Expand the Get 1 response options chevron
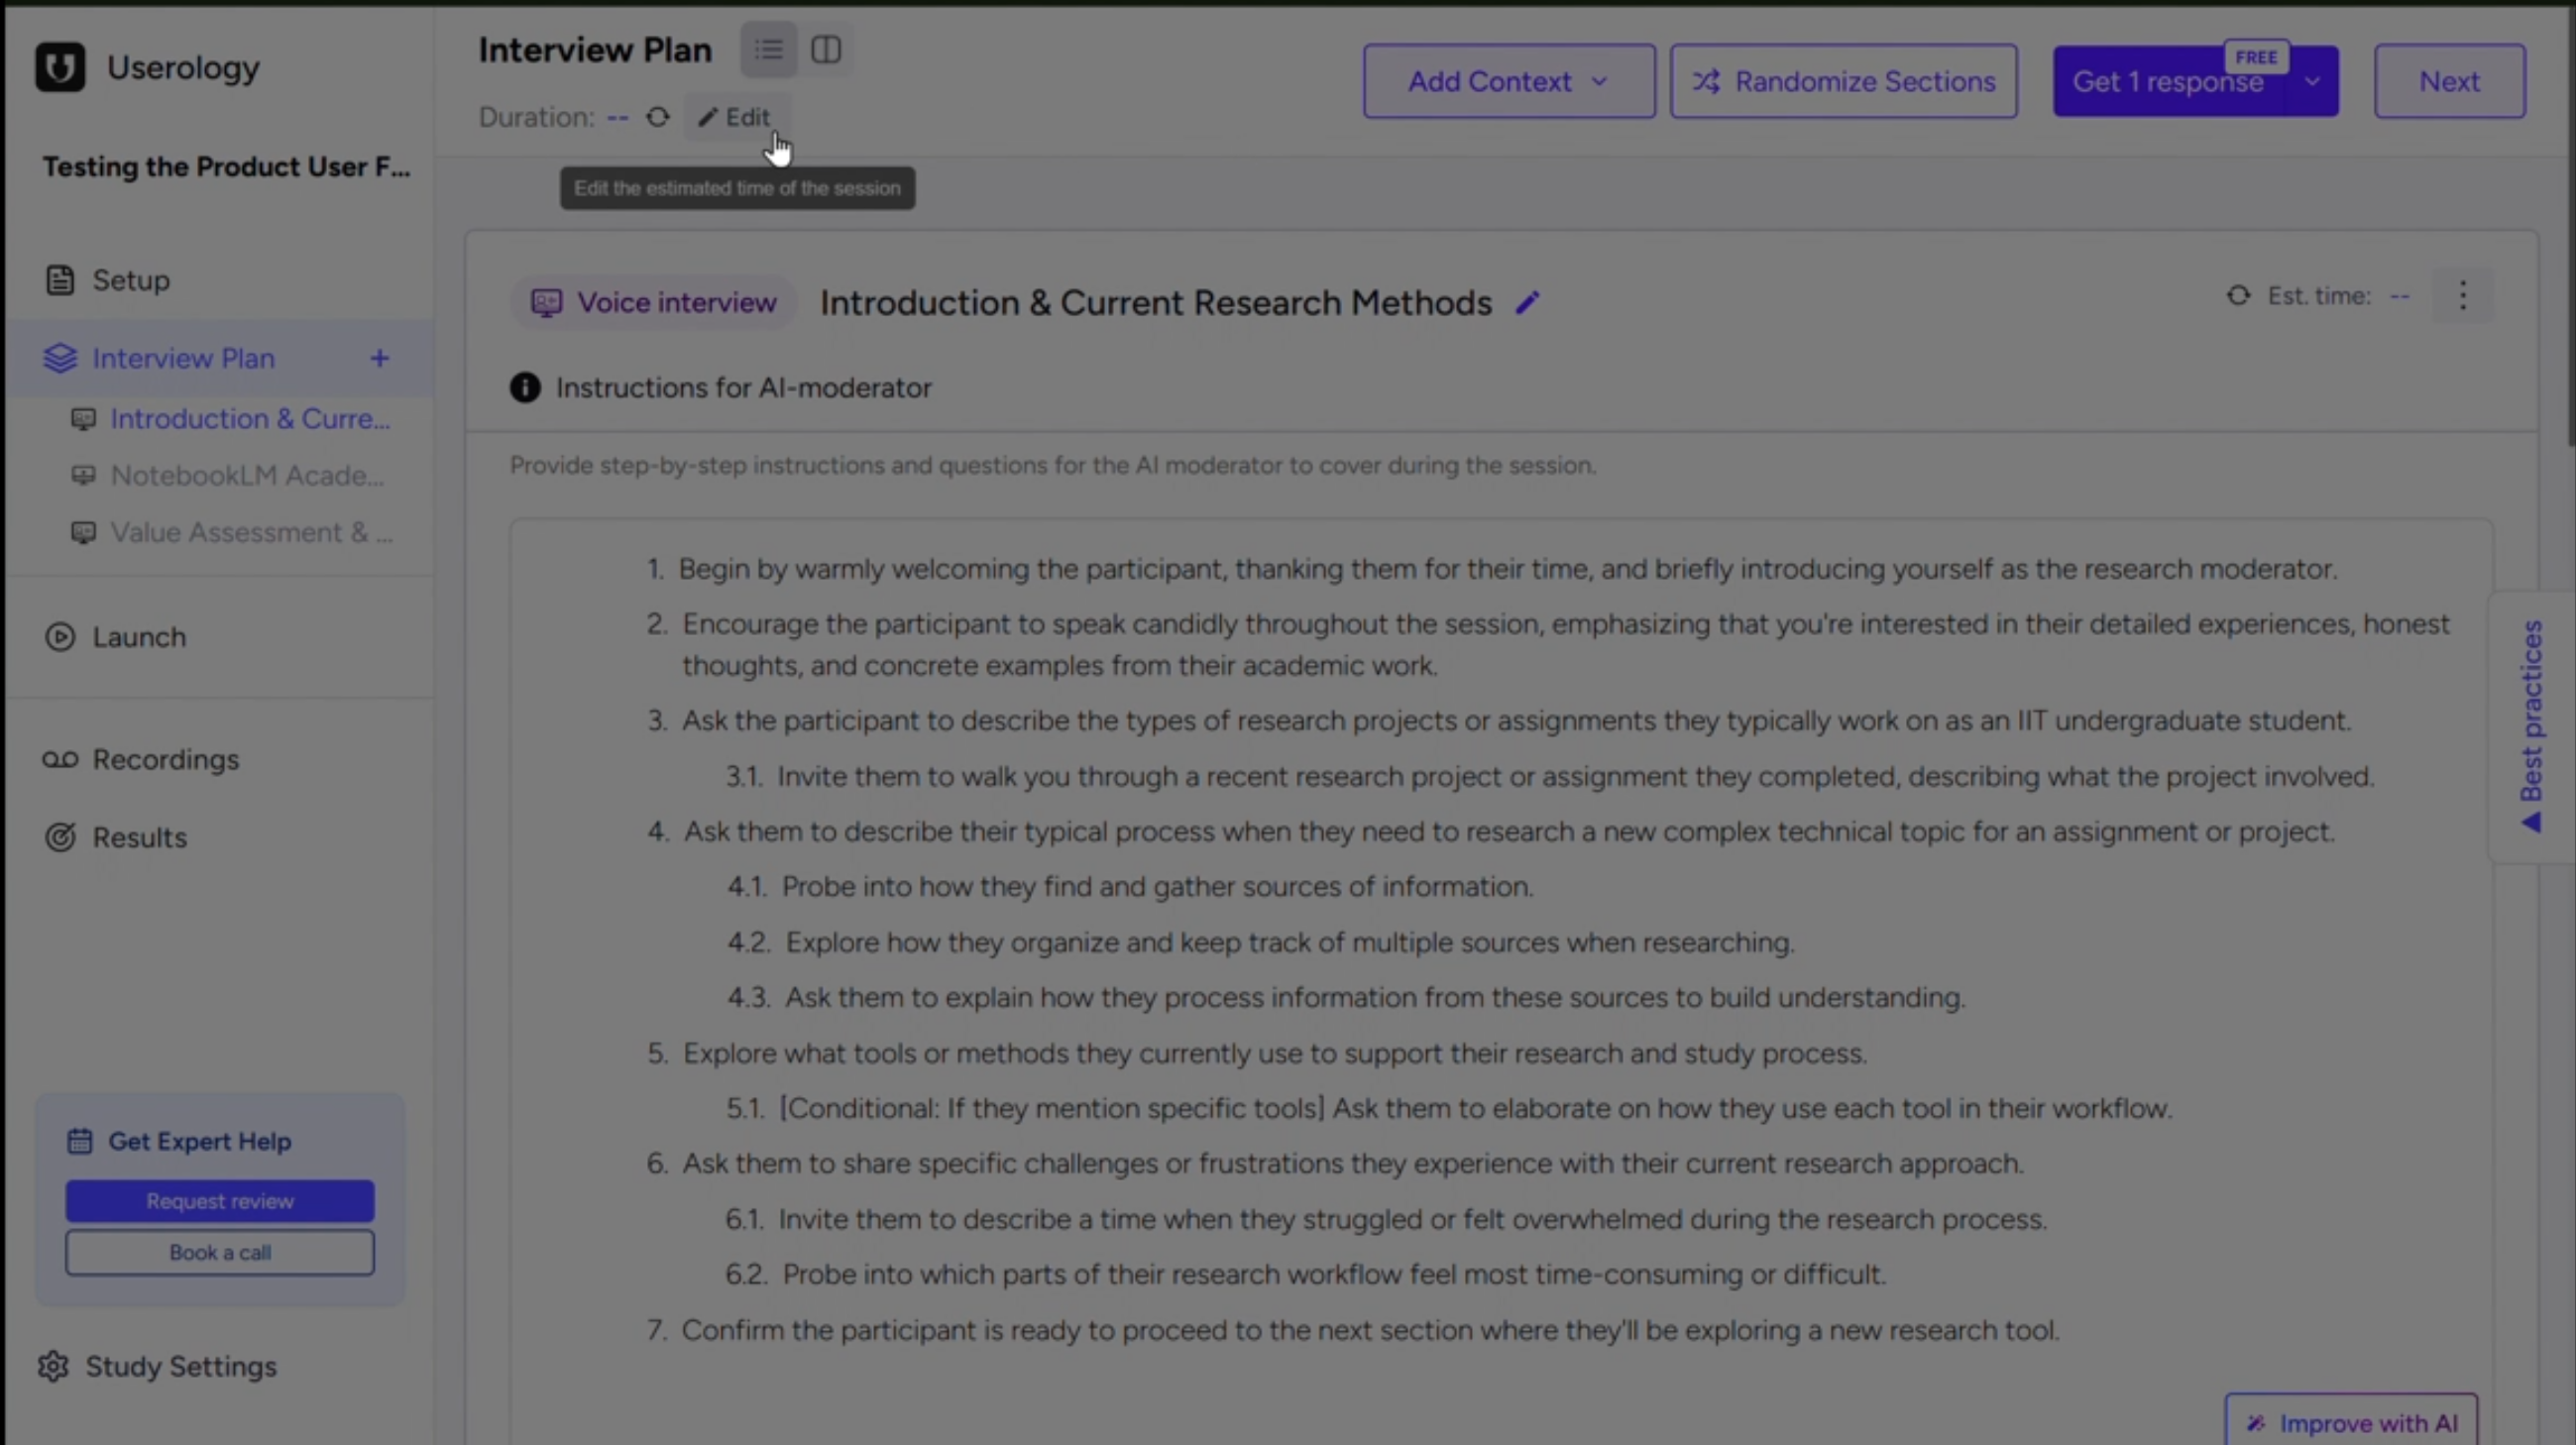 pos(2313,82)
